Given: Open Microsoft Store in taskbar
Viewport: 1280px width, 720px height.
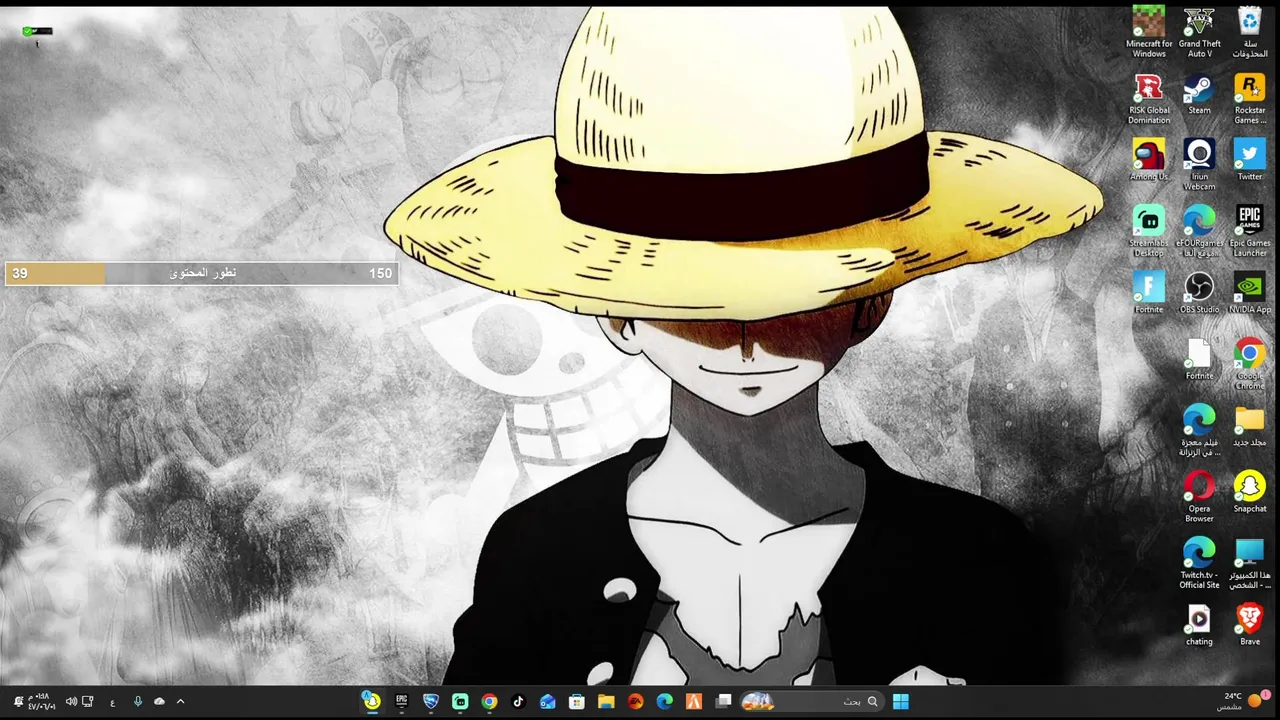Looking at the screenshot, I should [577, 701].
